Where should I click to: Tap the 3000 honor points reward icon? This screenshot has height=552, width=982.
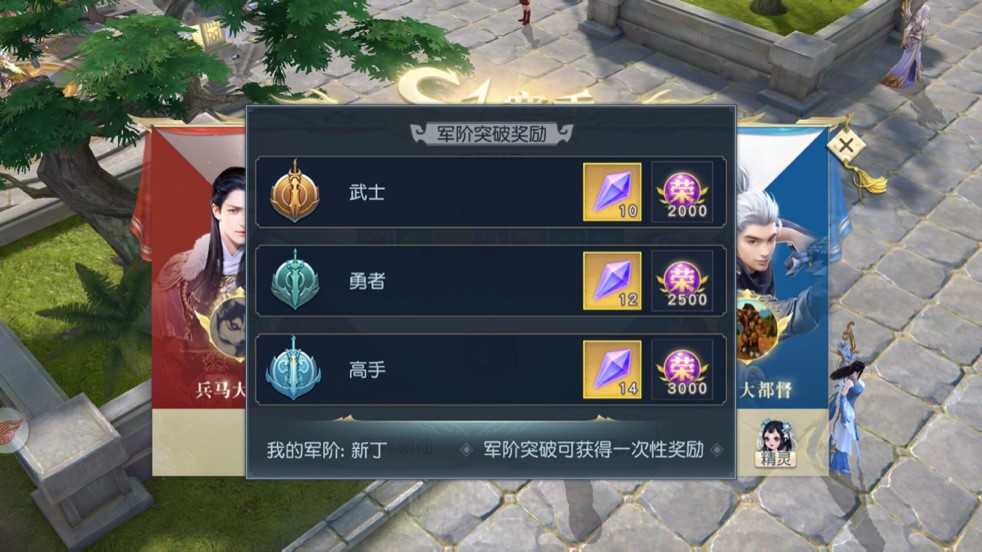(x=682, y=369)
